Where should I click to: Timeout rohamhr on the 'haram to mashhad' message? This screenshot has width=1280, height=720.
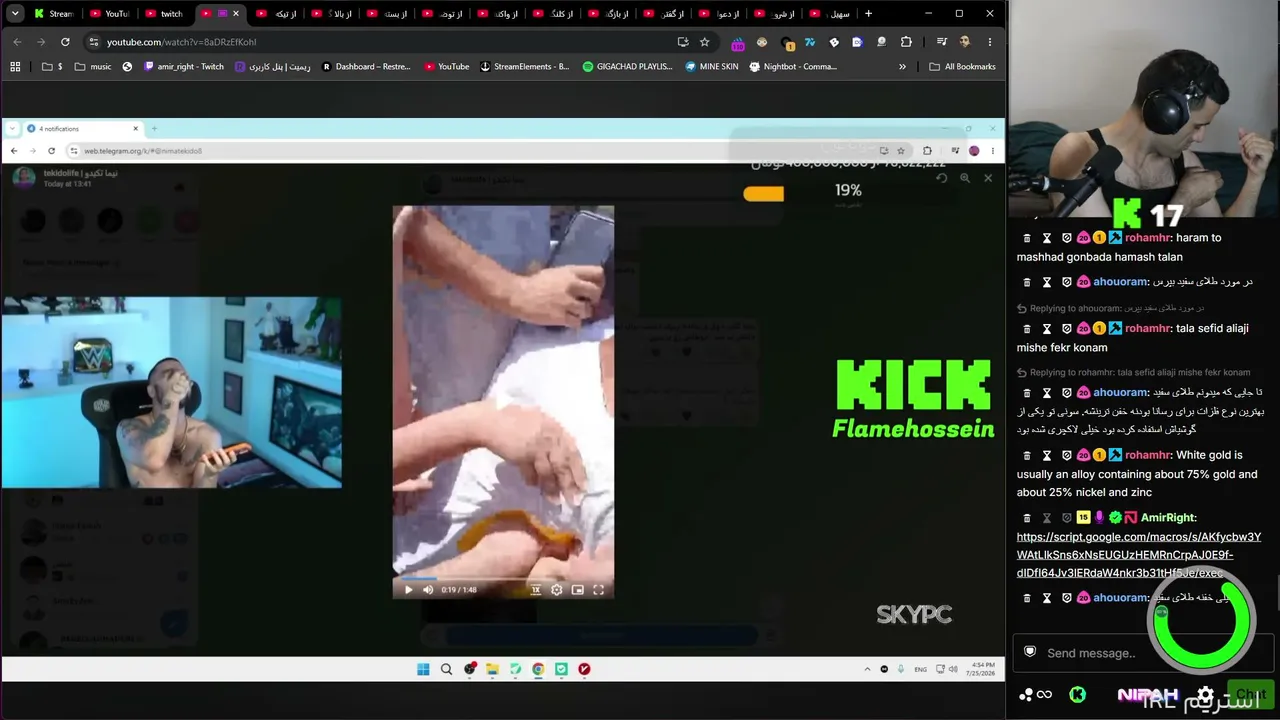coord(1047,238)
